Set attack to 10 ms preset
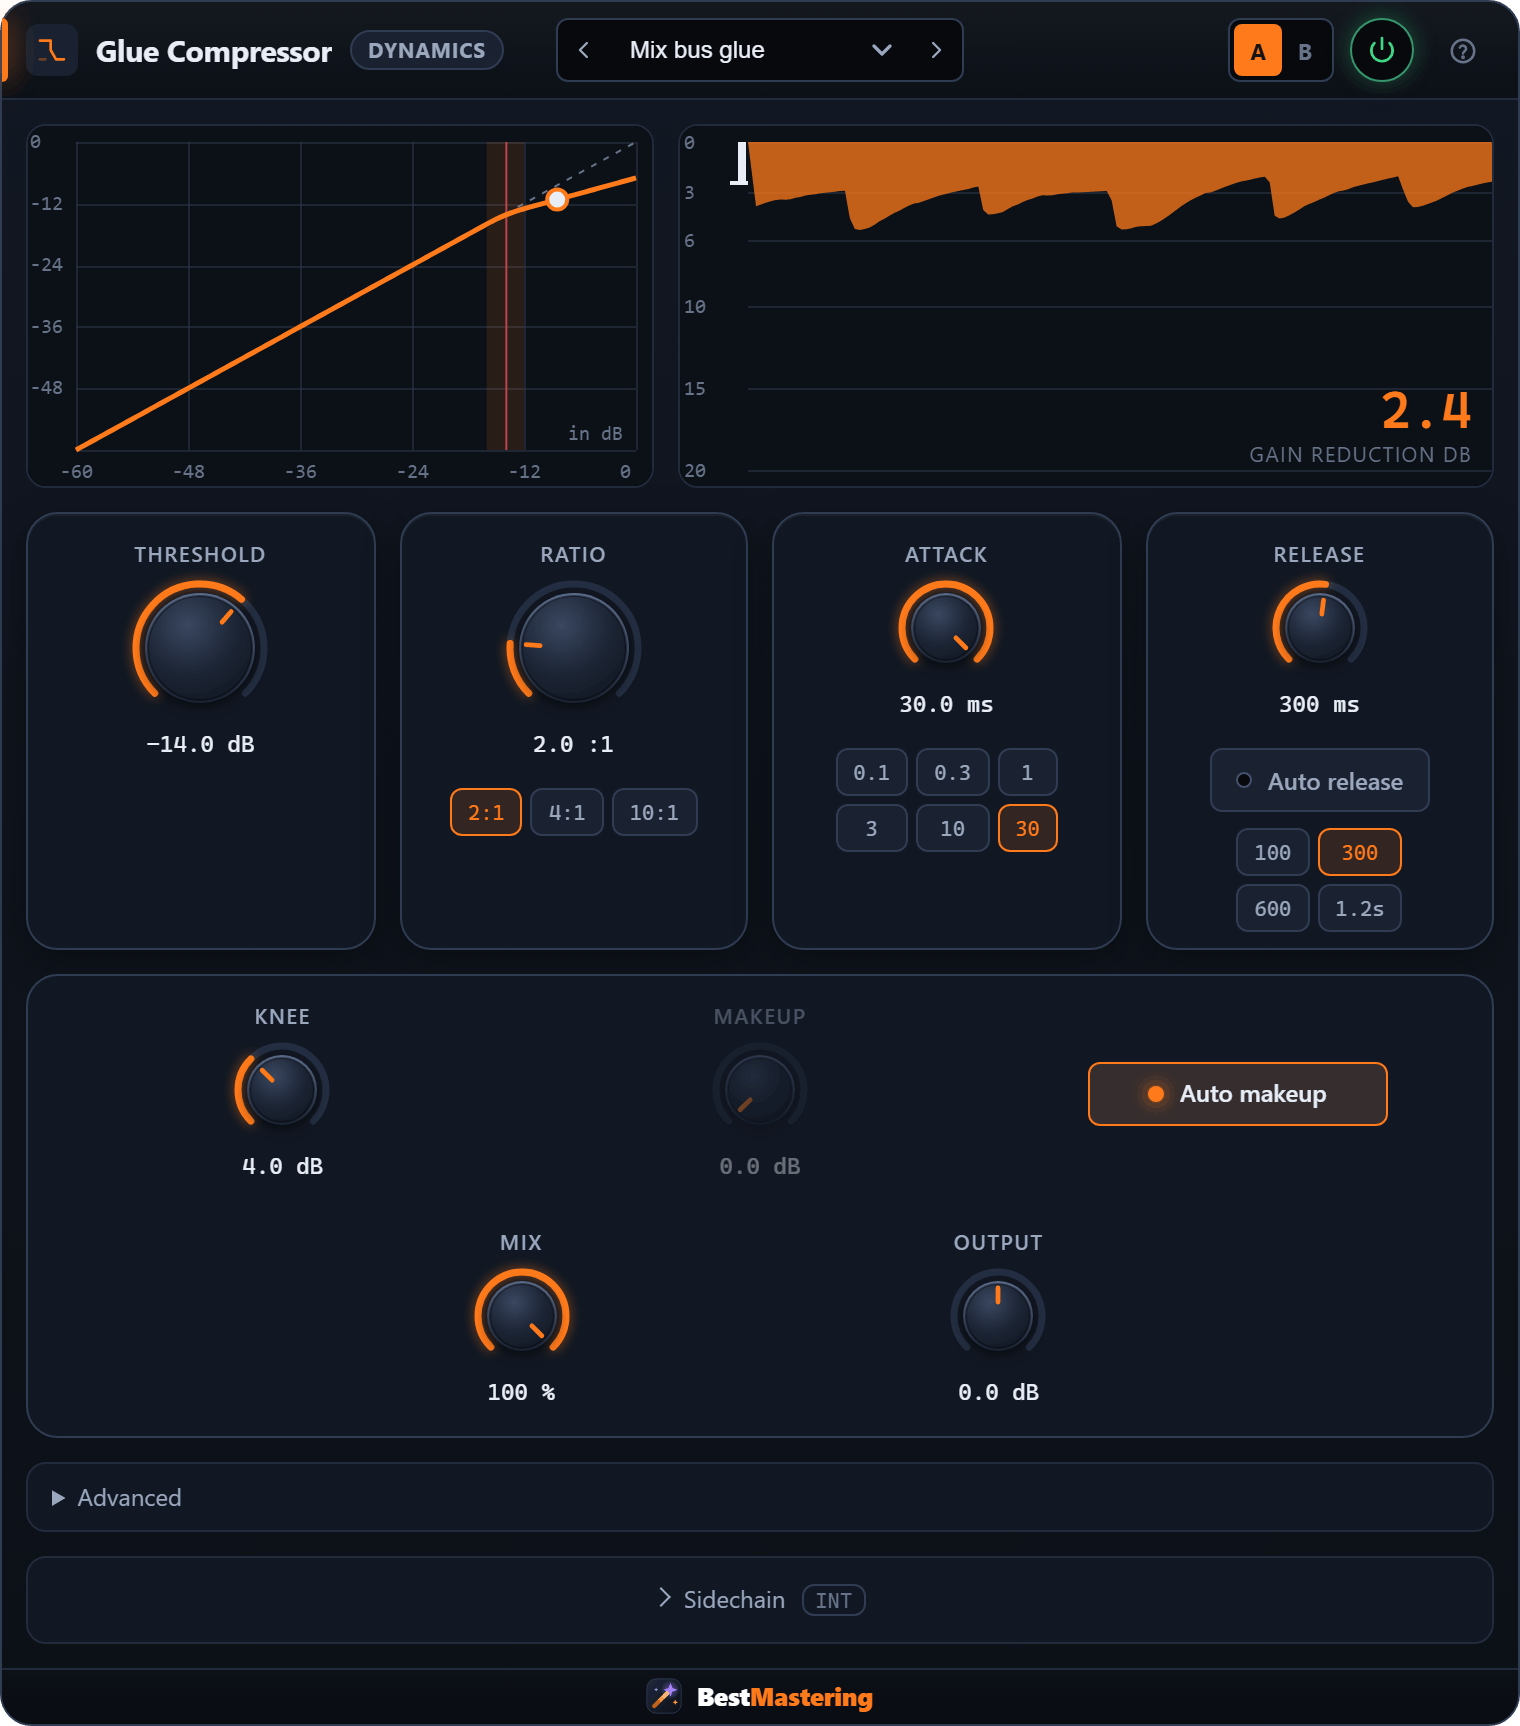This screenshot has height=1726, width=1520. tap(953, 828)
